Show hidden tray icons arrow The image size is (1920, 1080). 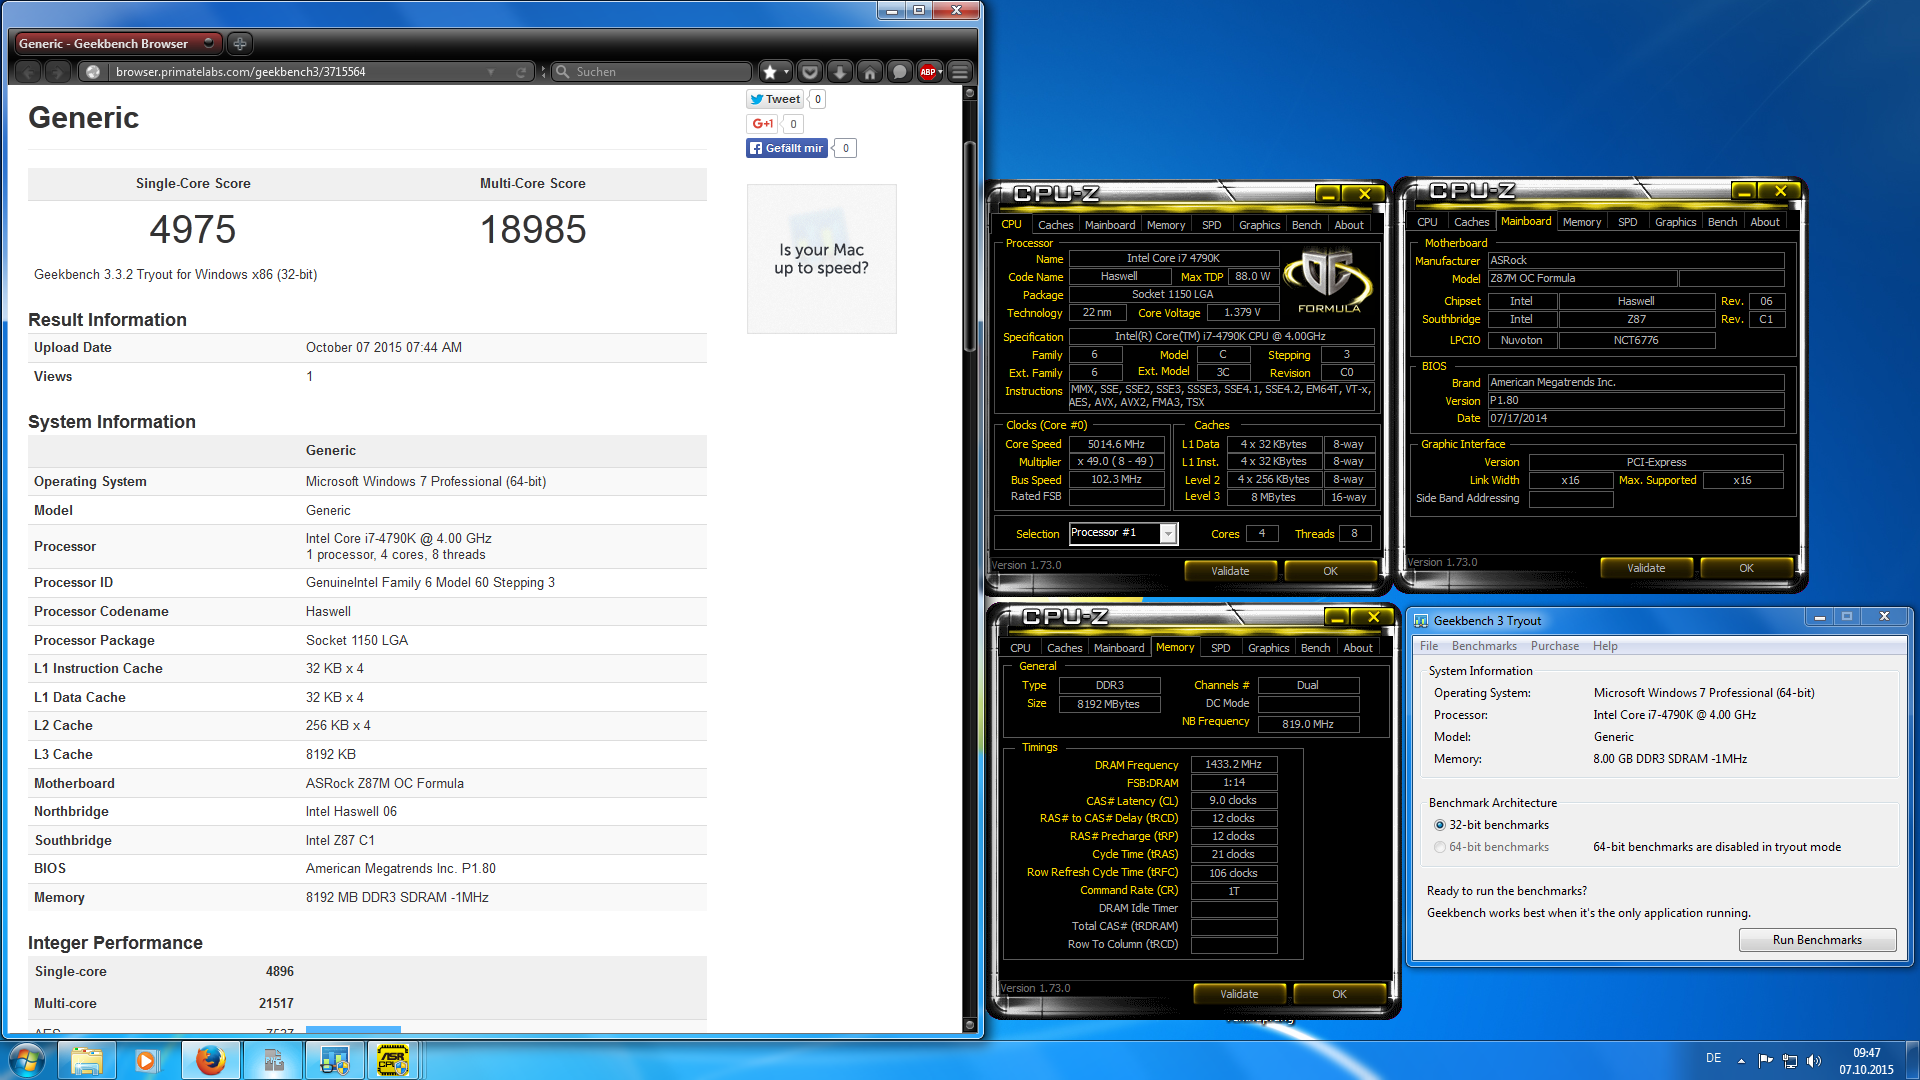click(1741, 1061)
